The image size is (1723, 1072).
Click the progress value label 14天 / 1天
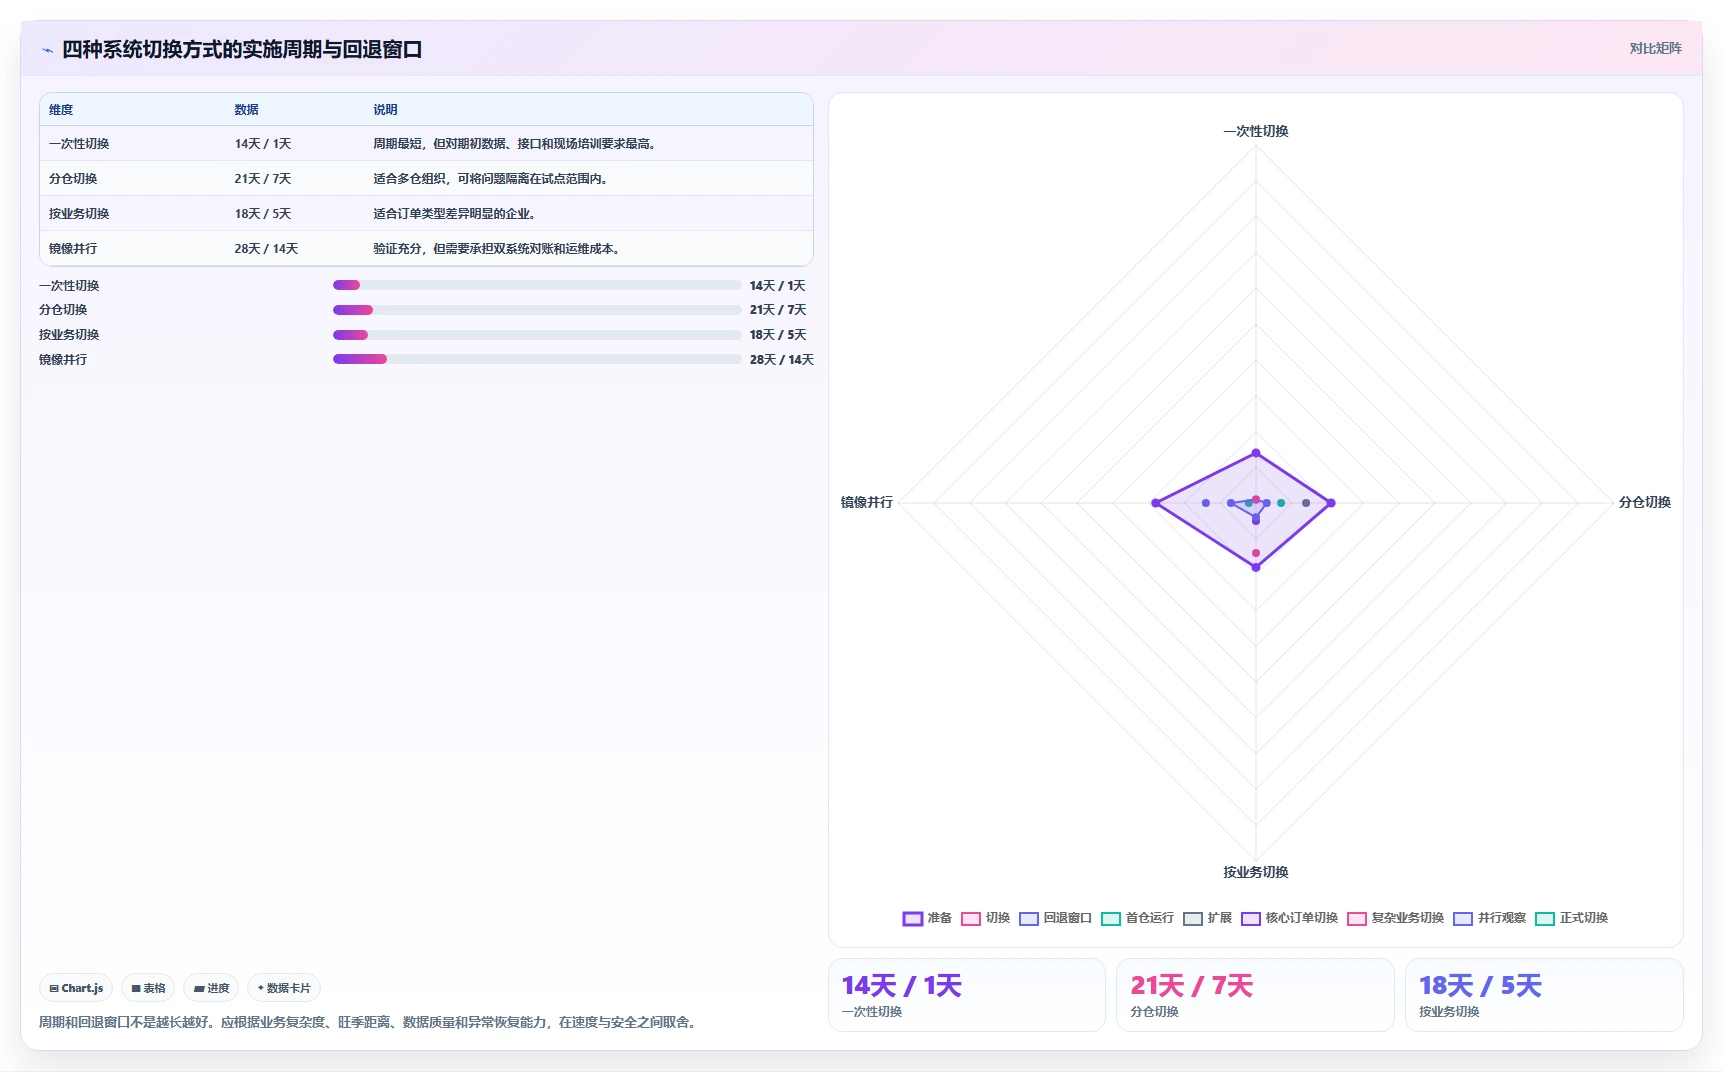(x=778, y=286)
